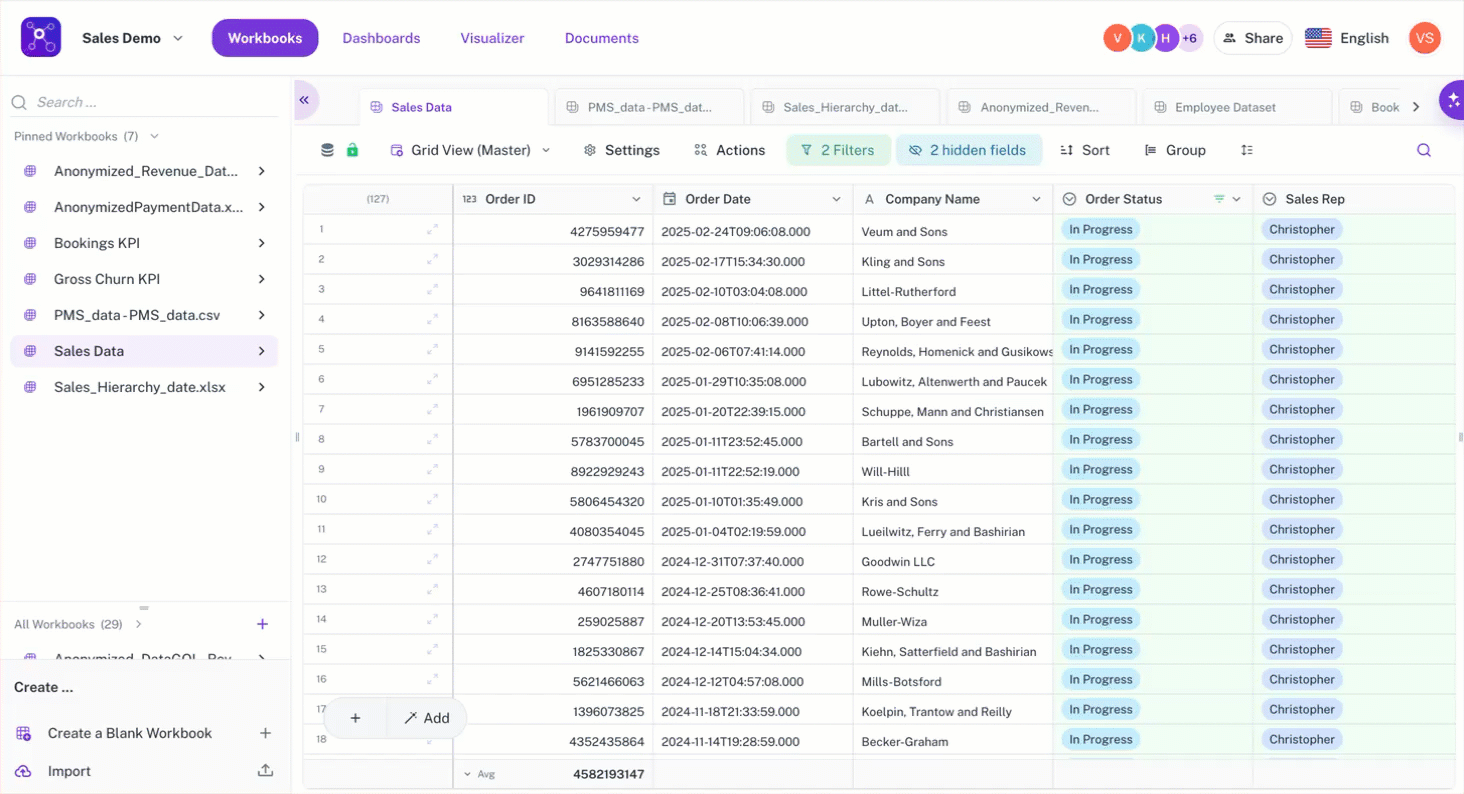
Task: Click the upload icon next to Import
Action: (x=265, y=771)
